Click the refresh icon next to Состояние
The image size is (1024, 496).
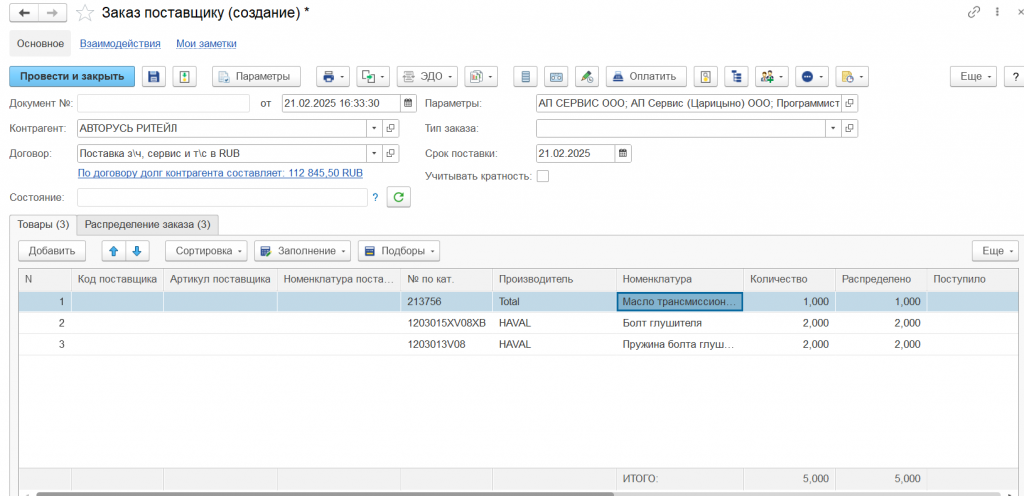pos(399,198)
